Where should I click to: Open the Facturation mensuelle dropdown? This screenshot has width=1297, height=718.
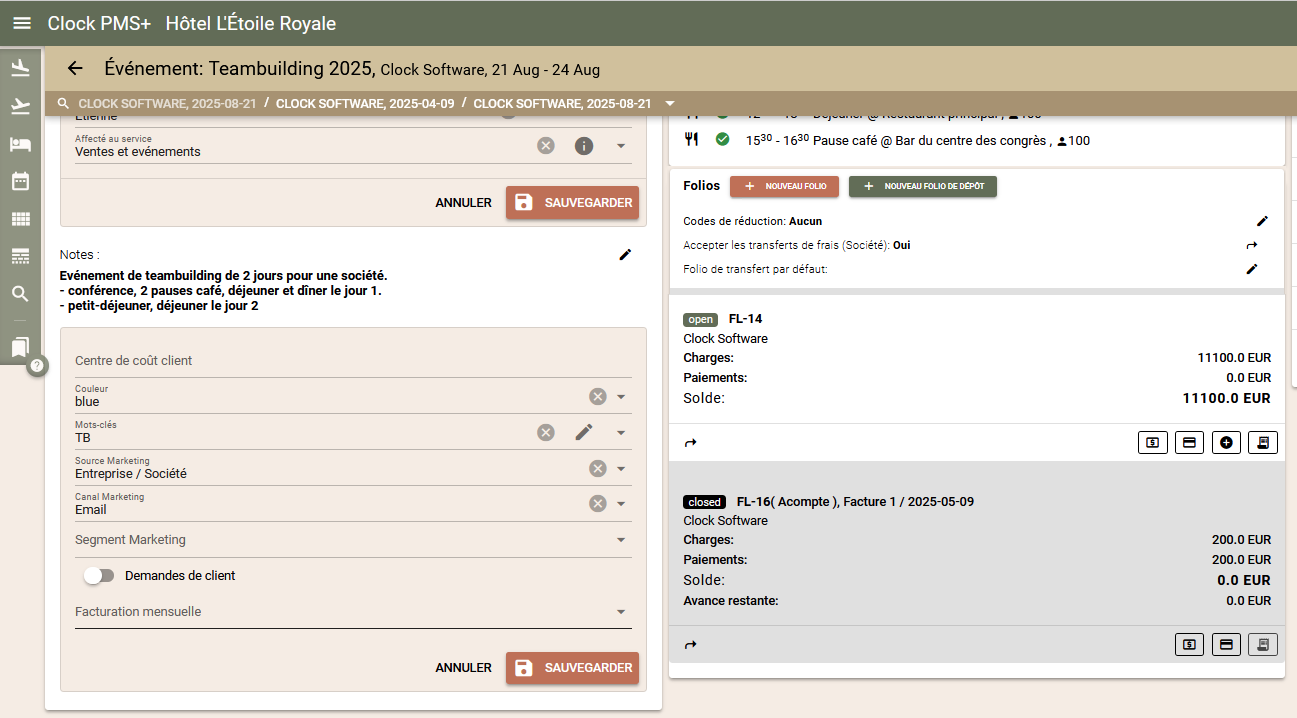tap(353, 612)
